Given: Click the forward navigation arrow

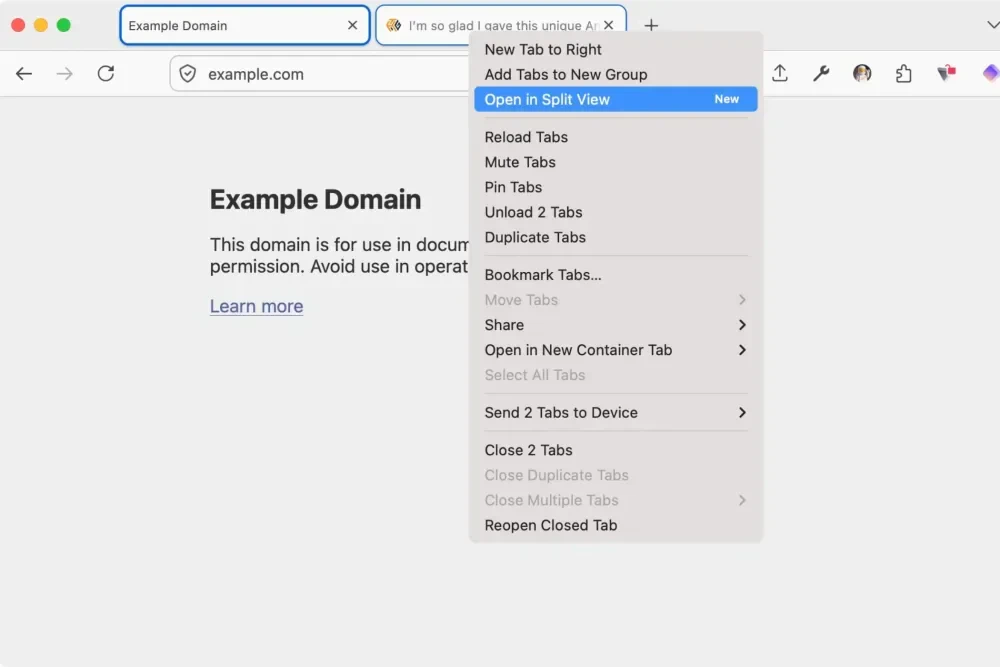Looking at the screenshot, I should pos(64,74).
